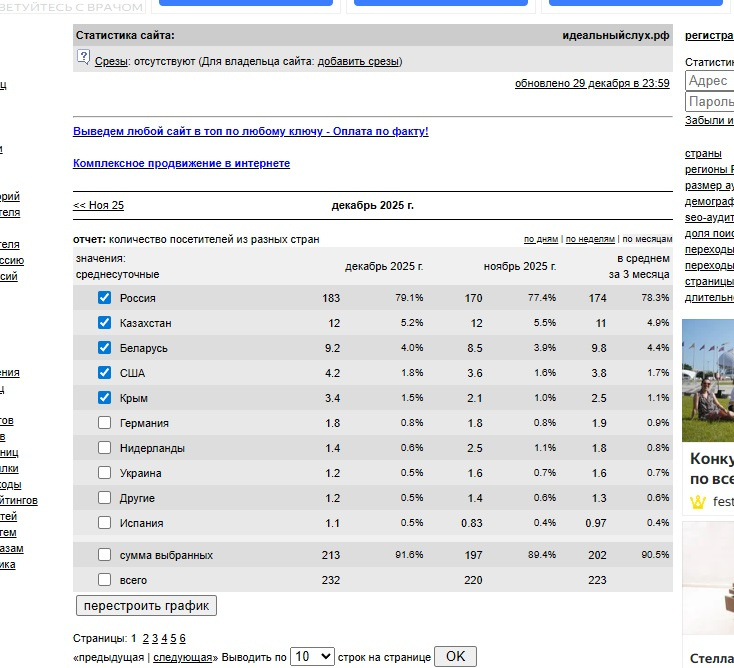Uncheck the Беларусь checkbox

click(x=104, y=348)
